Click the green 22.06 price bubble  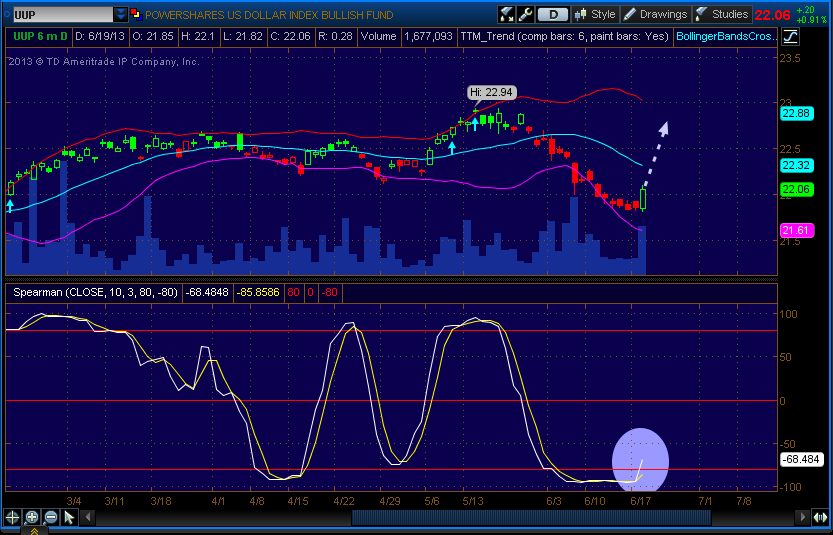[796, 189]
